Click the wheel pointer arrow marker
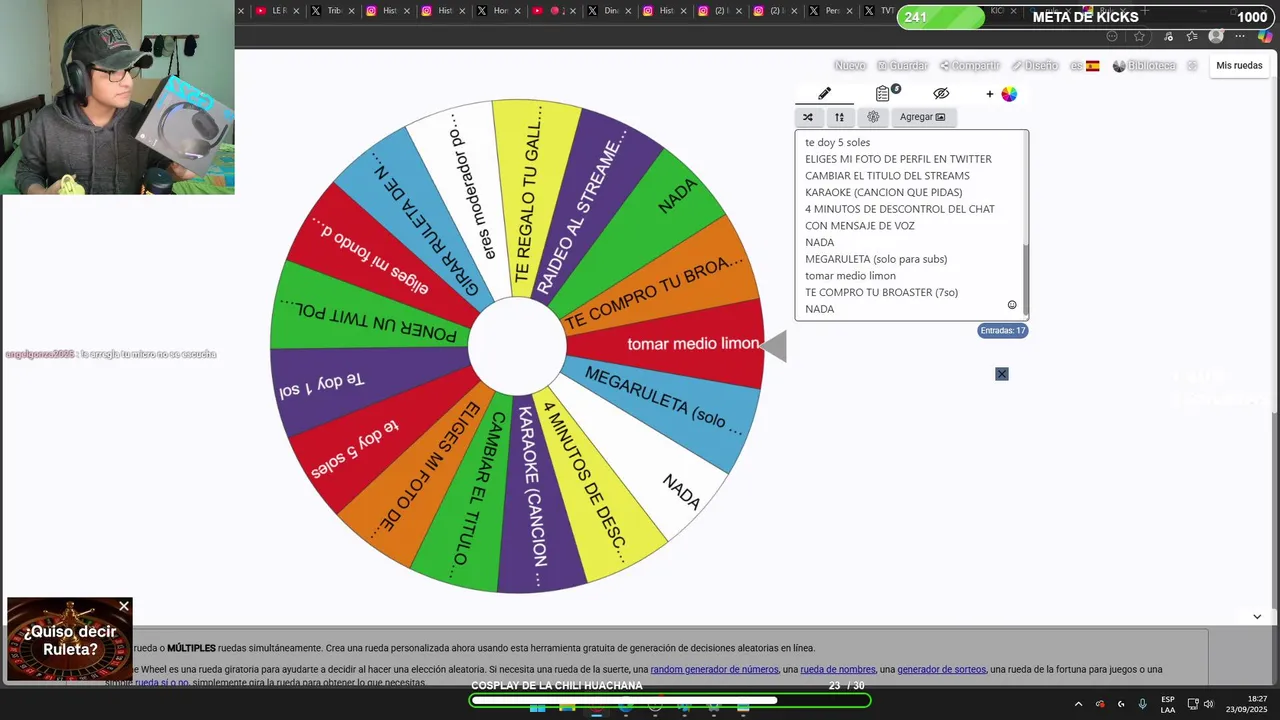1280x720 pixels. point(774,346)
